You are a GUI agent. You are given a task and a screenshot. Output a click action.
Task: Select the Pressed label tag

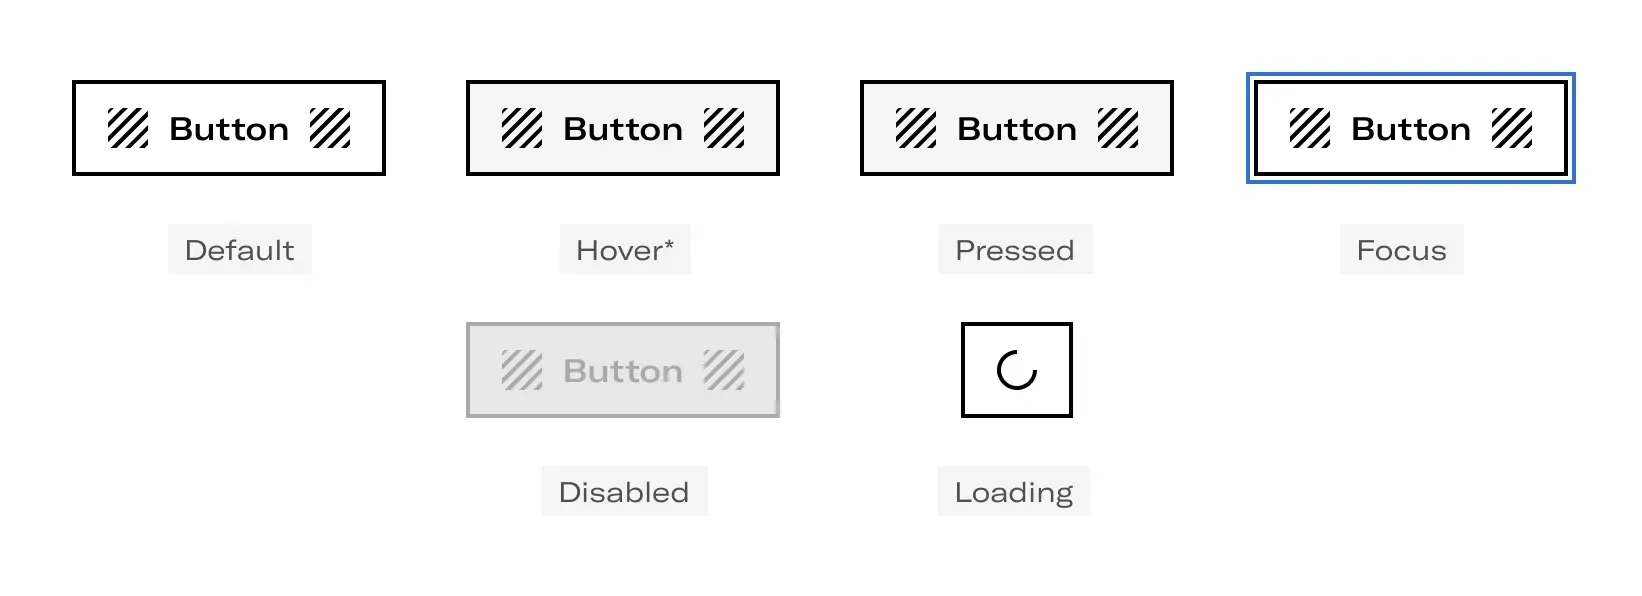pyautogui.click(x=1015, y=250)
